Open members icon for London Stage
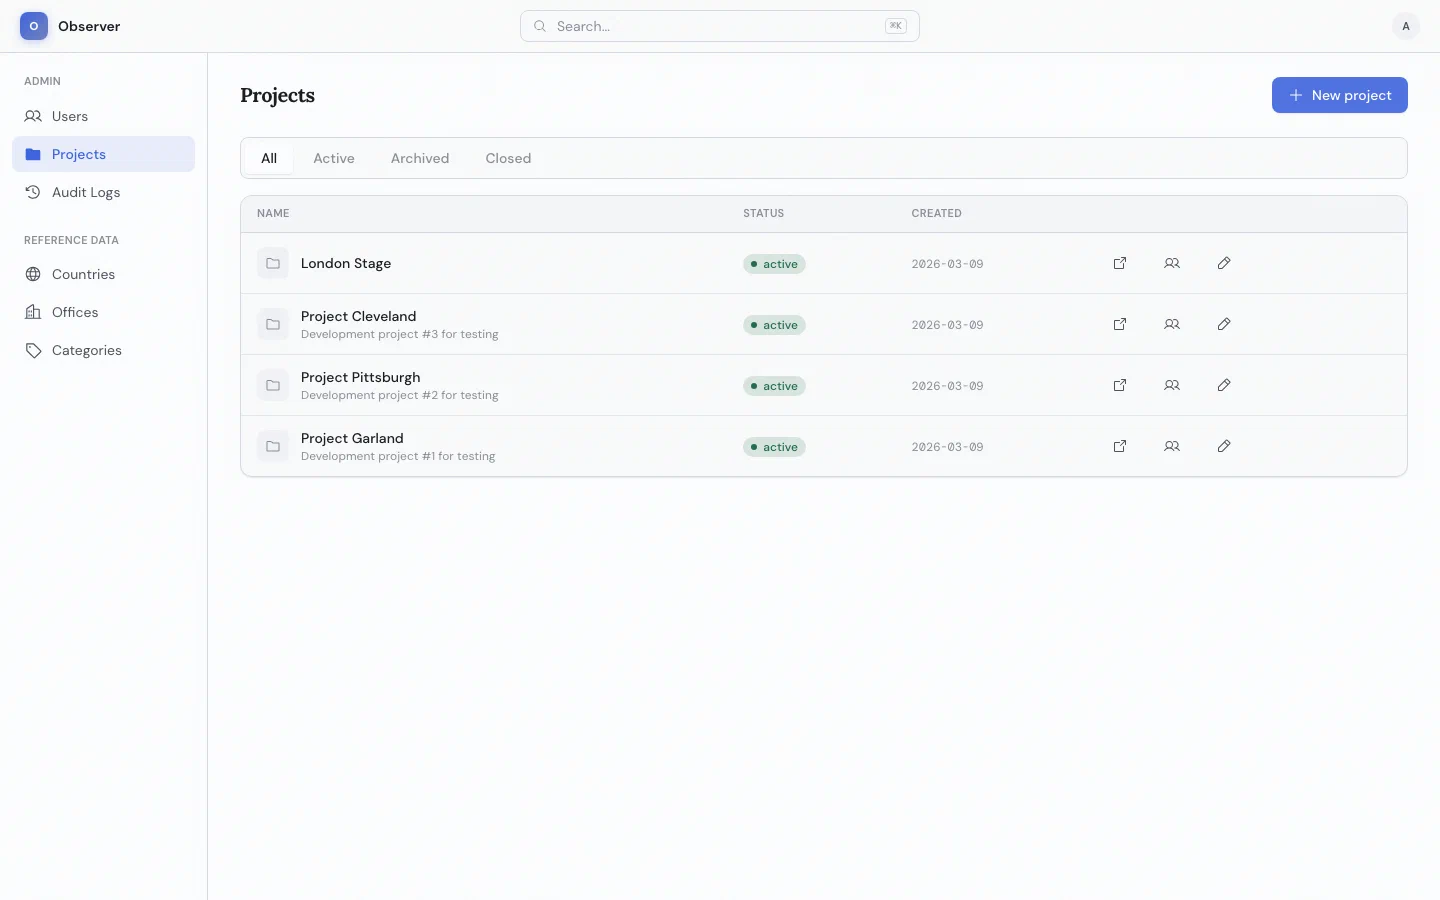 pos(1172,263)
